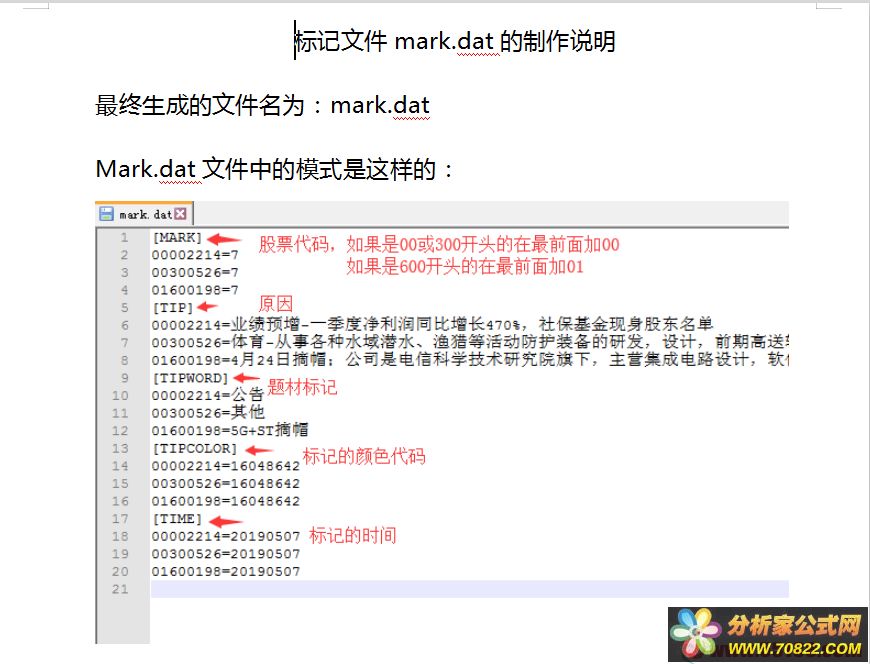Click the [TIP] section header
The width and height of the screenshot is (870, 664).
click(173, 308)
